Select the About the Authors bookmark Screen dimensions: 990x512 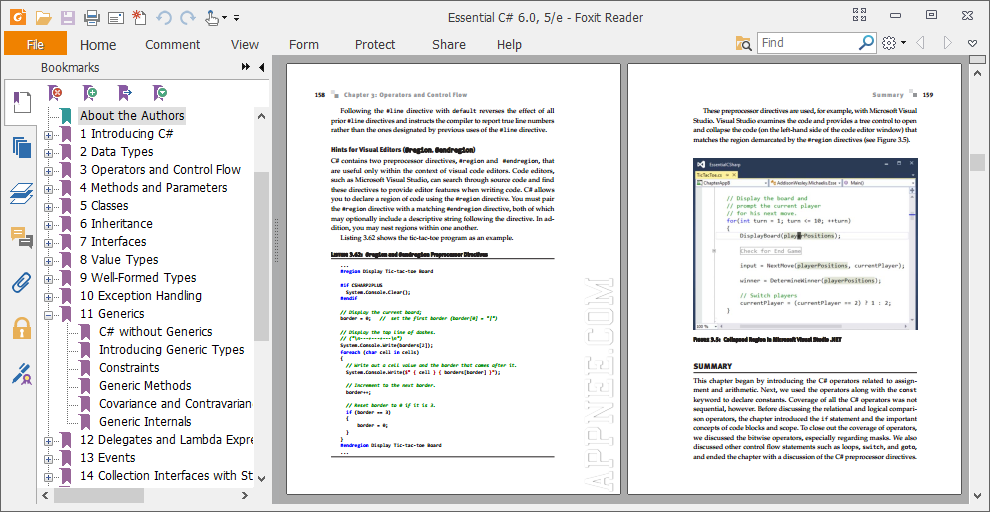coord(132,116)
